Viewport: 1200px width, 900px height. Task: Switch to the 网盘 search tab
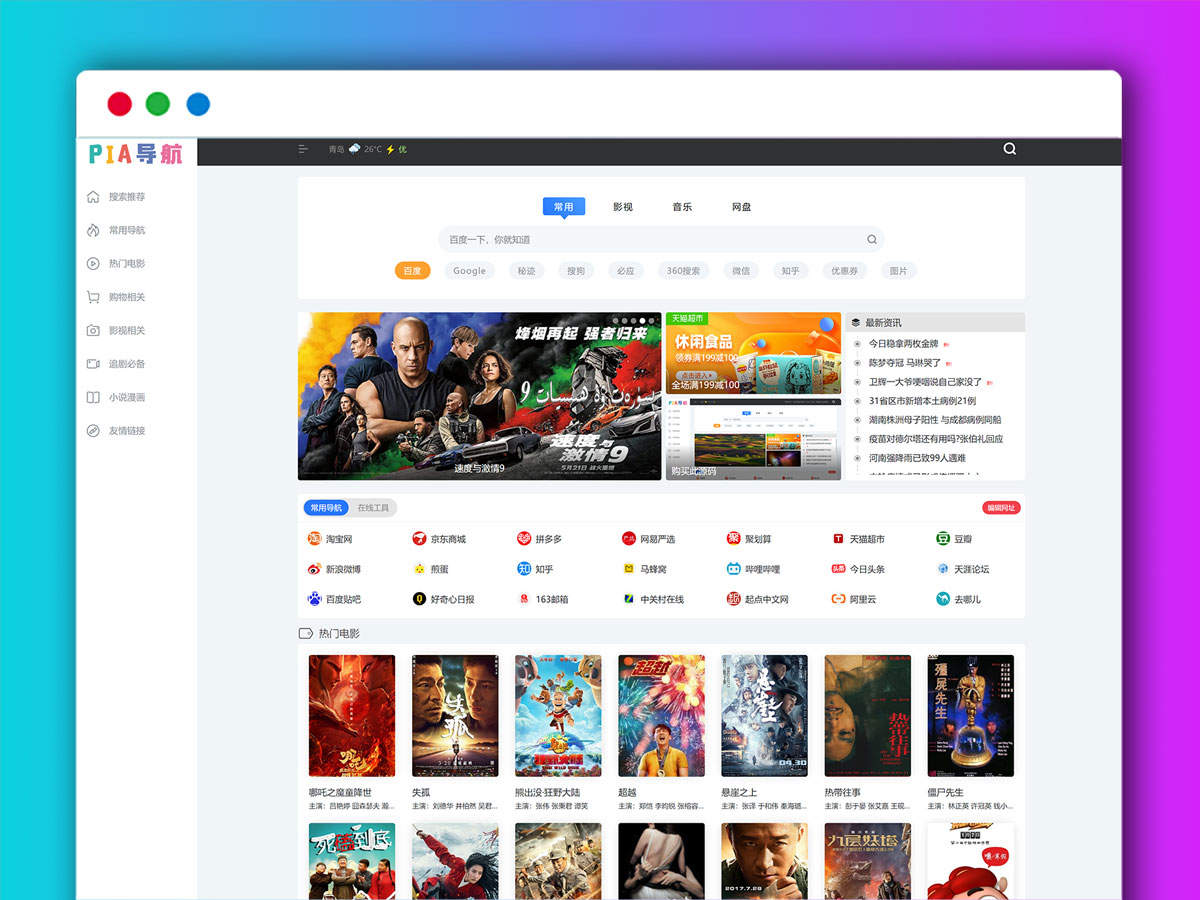(741, 207)
